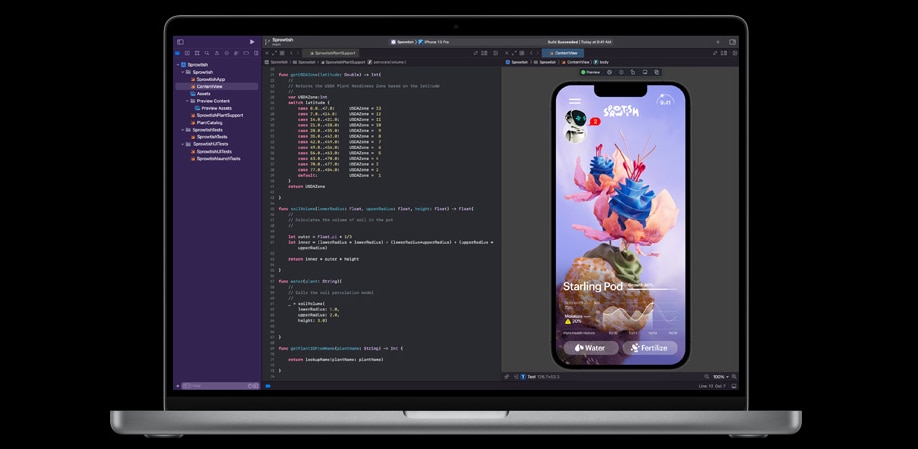Toggle the inspector panel icon
Image resolution: width=918 pixels, height=449 pixels.
[x=732, y=42]
